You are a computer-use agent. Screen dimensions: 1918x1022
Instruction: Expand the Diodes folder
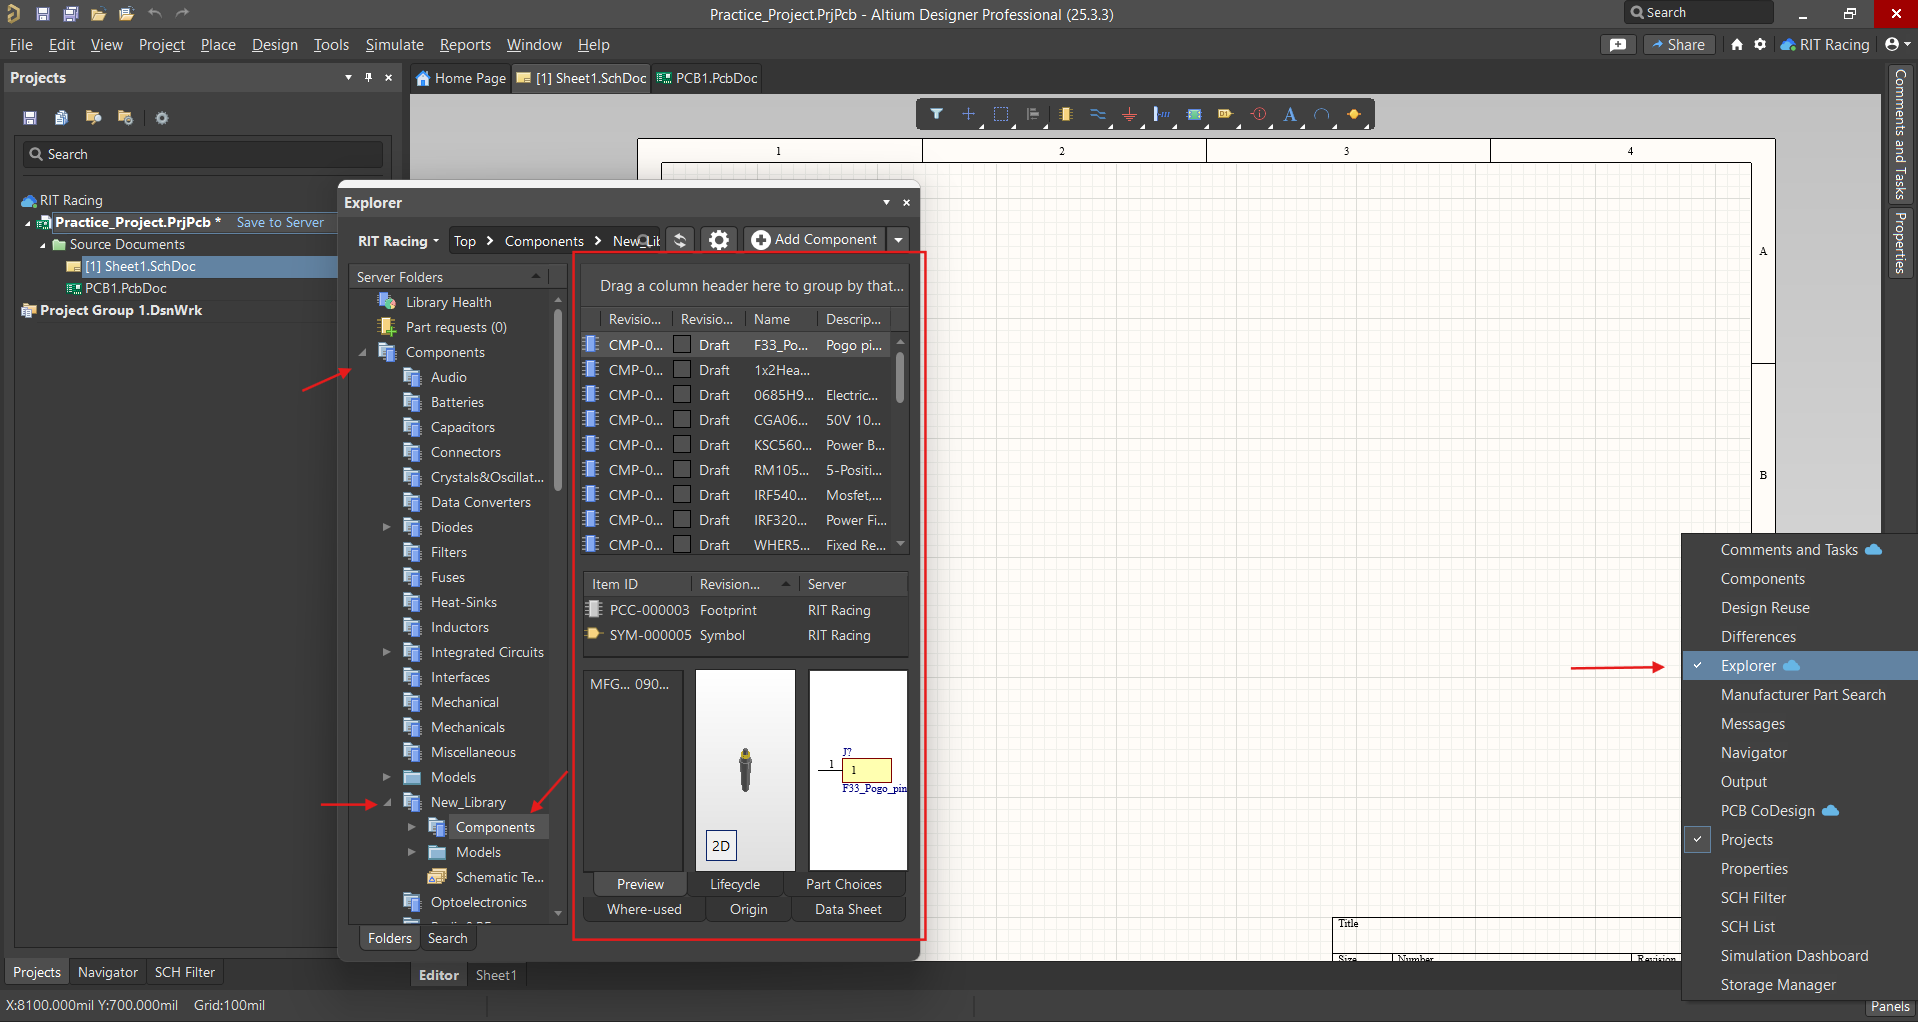tap(387, 527)
